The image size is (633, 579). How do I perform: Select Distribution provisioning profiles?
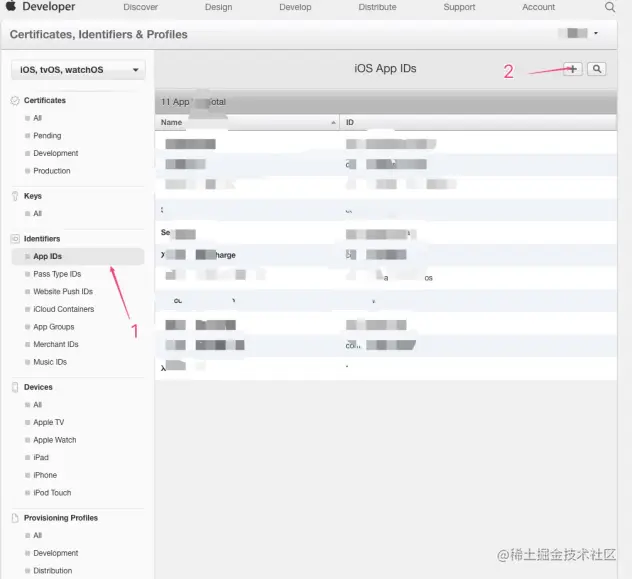point(52,571)
